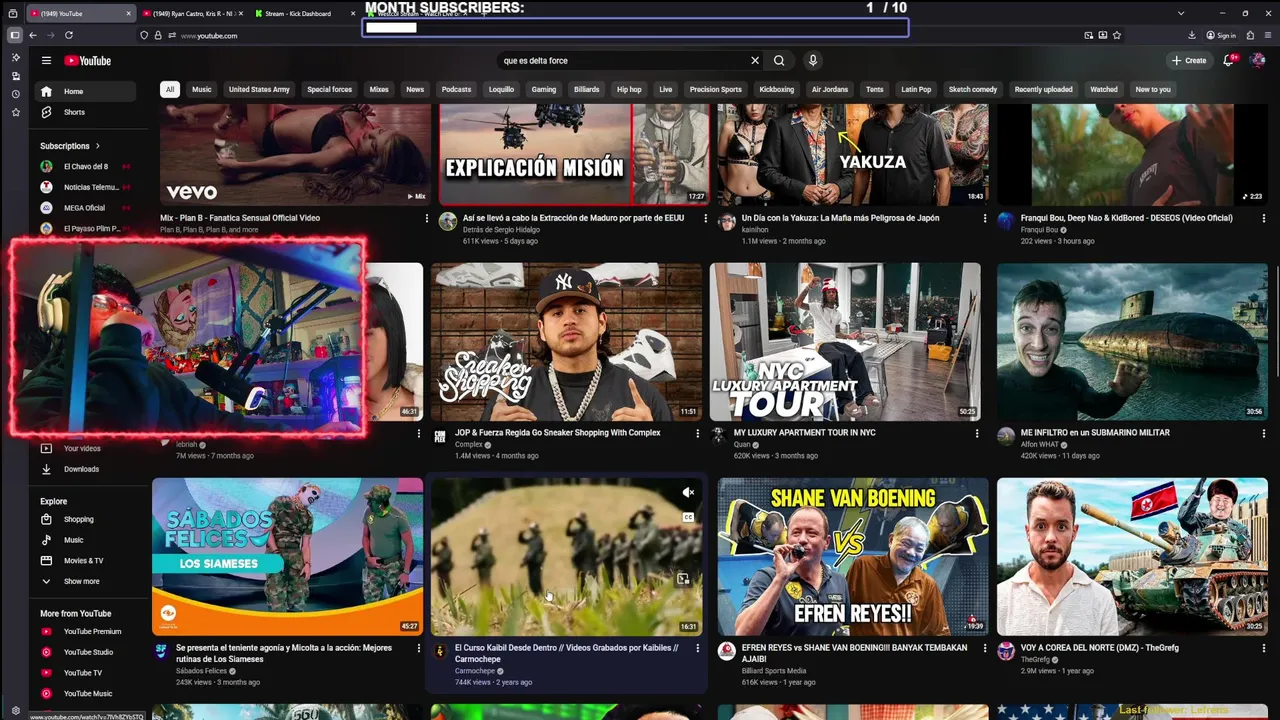Click the Create button
Screen dimensions: 1280x720
[1189, 60]
